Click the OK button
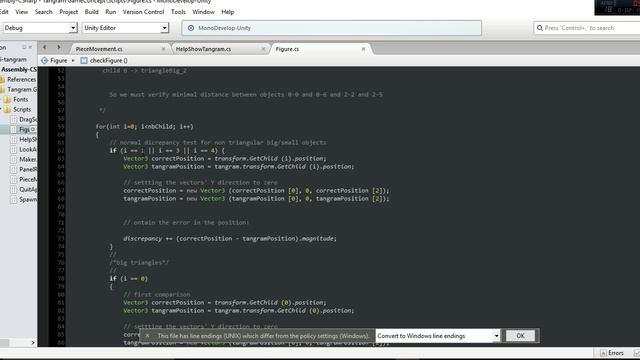Image resolution: width=640 pixels, height=360 pixels. pos(520,336)
